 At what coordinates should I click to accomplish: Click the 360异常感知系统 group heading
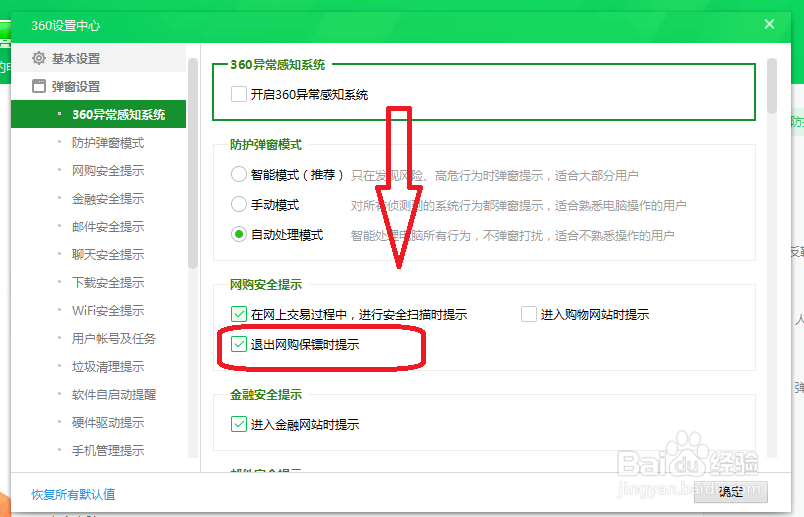[278, 65]
